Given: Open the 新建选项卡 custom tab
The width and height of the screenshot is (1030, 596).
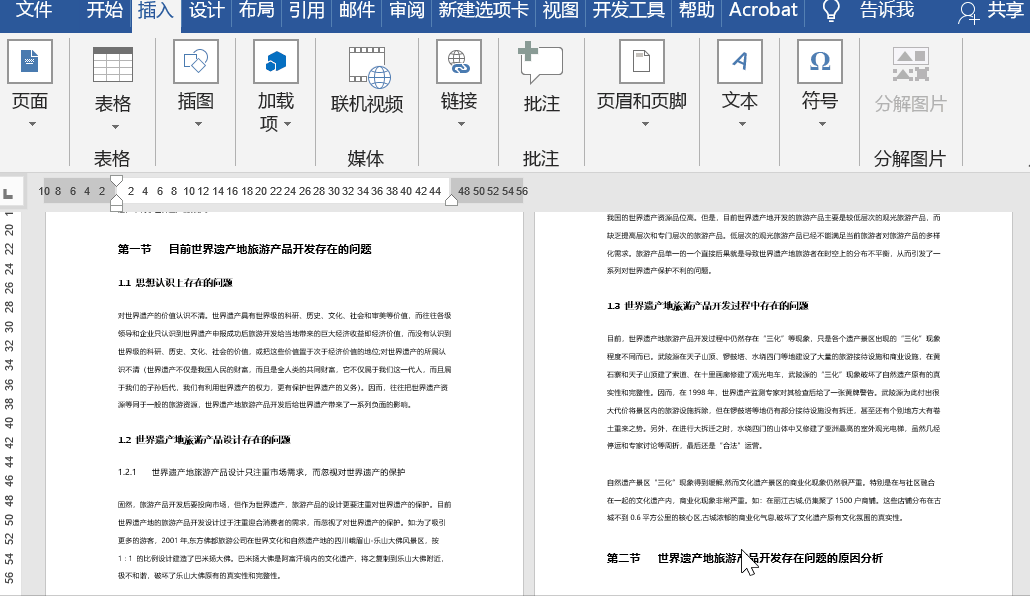Looking at the screenshot, I should 483,10.
